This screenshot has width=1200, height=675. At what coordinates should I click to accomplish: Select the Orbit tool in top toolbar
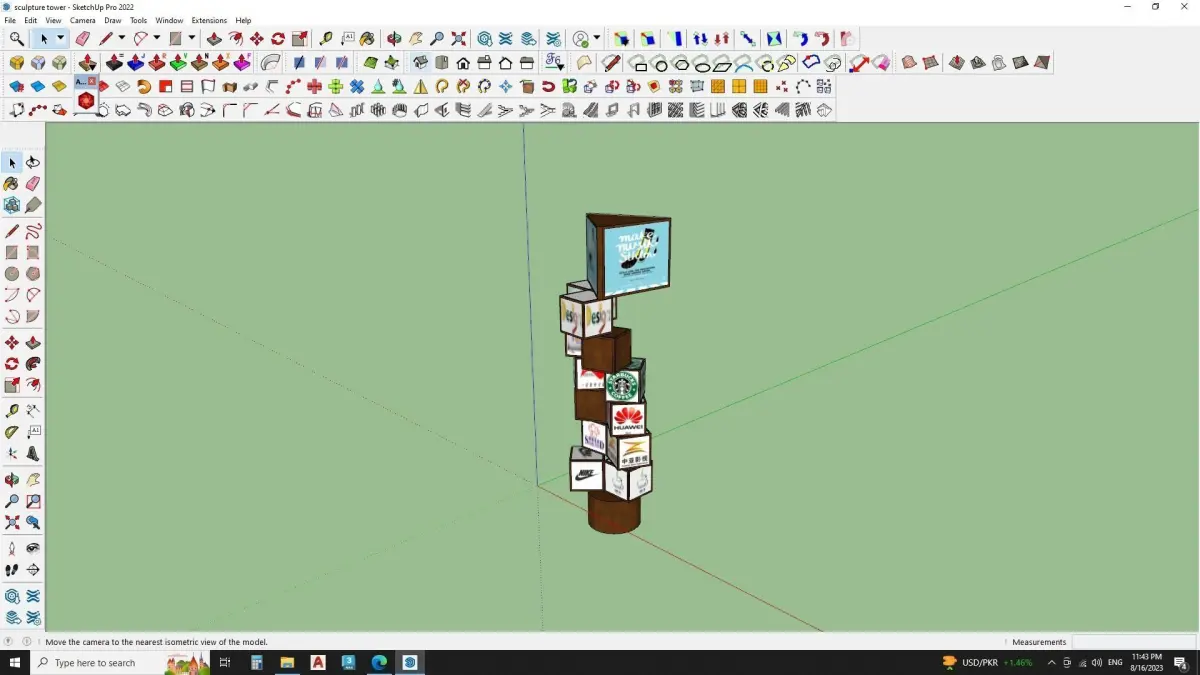coord(394,39)
